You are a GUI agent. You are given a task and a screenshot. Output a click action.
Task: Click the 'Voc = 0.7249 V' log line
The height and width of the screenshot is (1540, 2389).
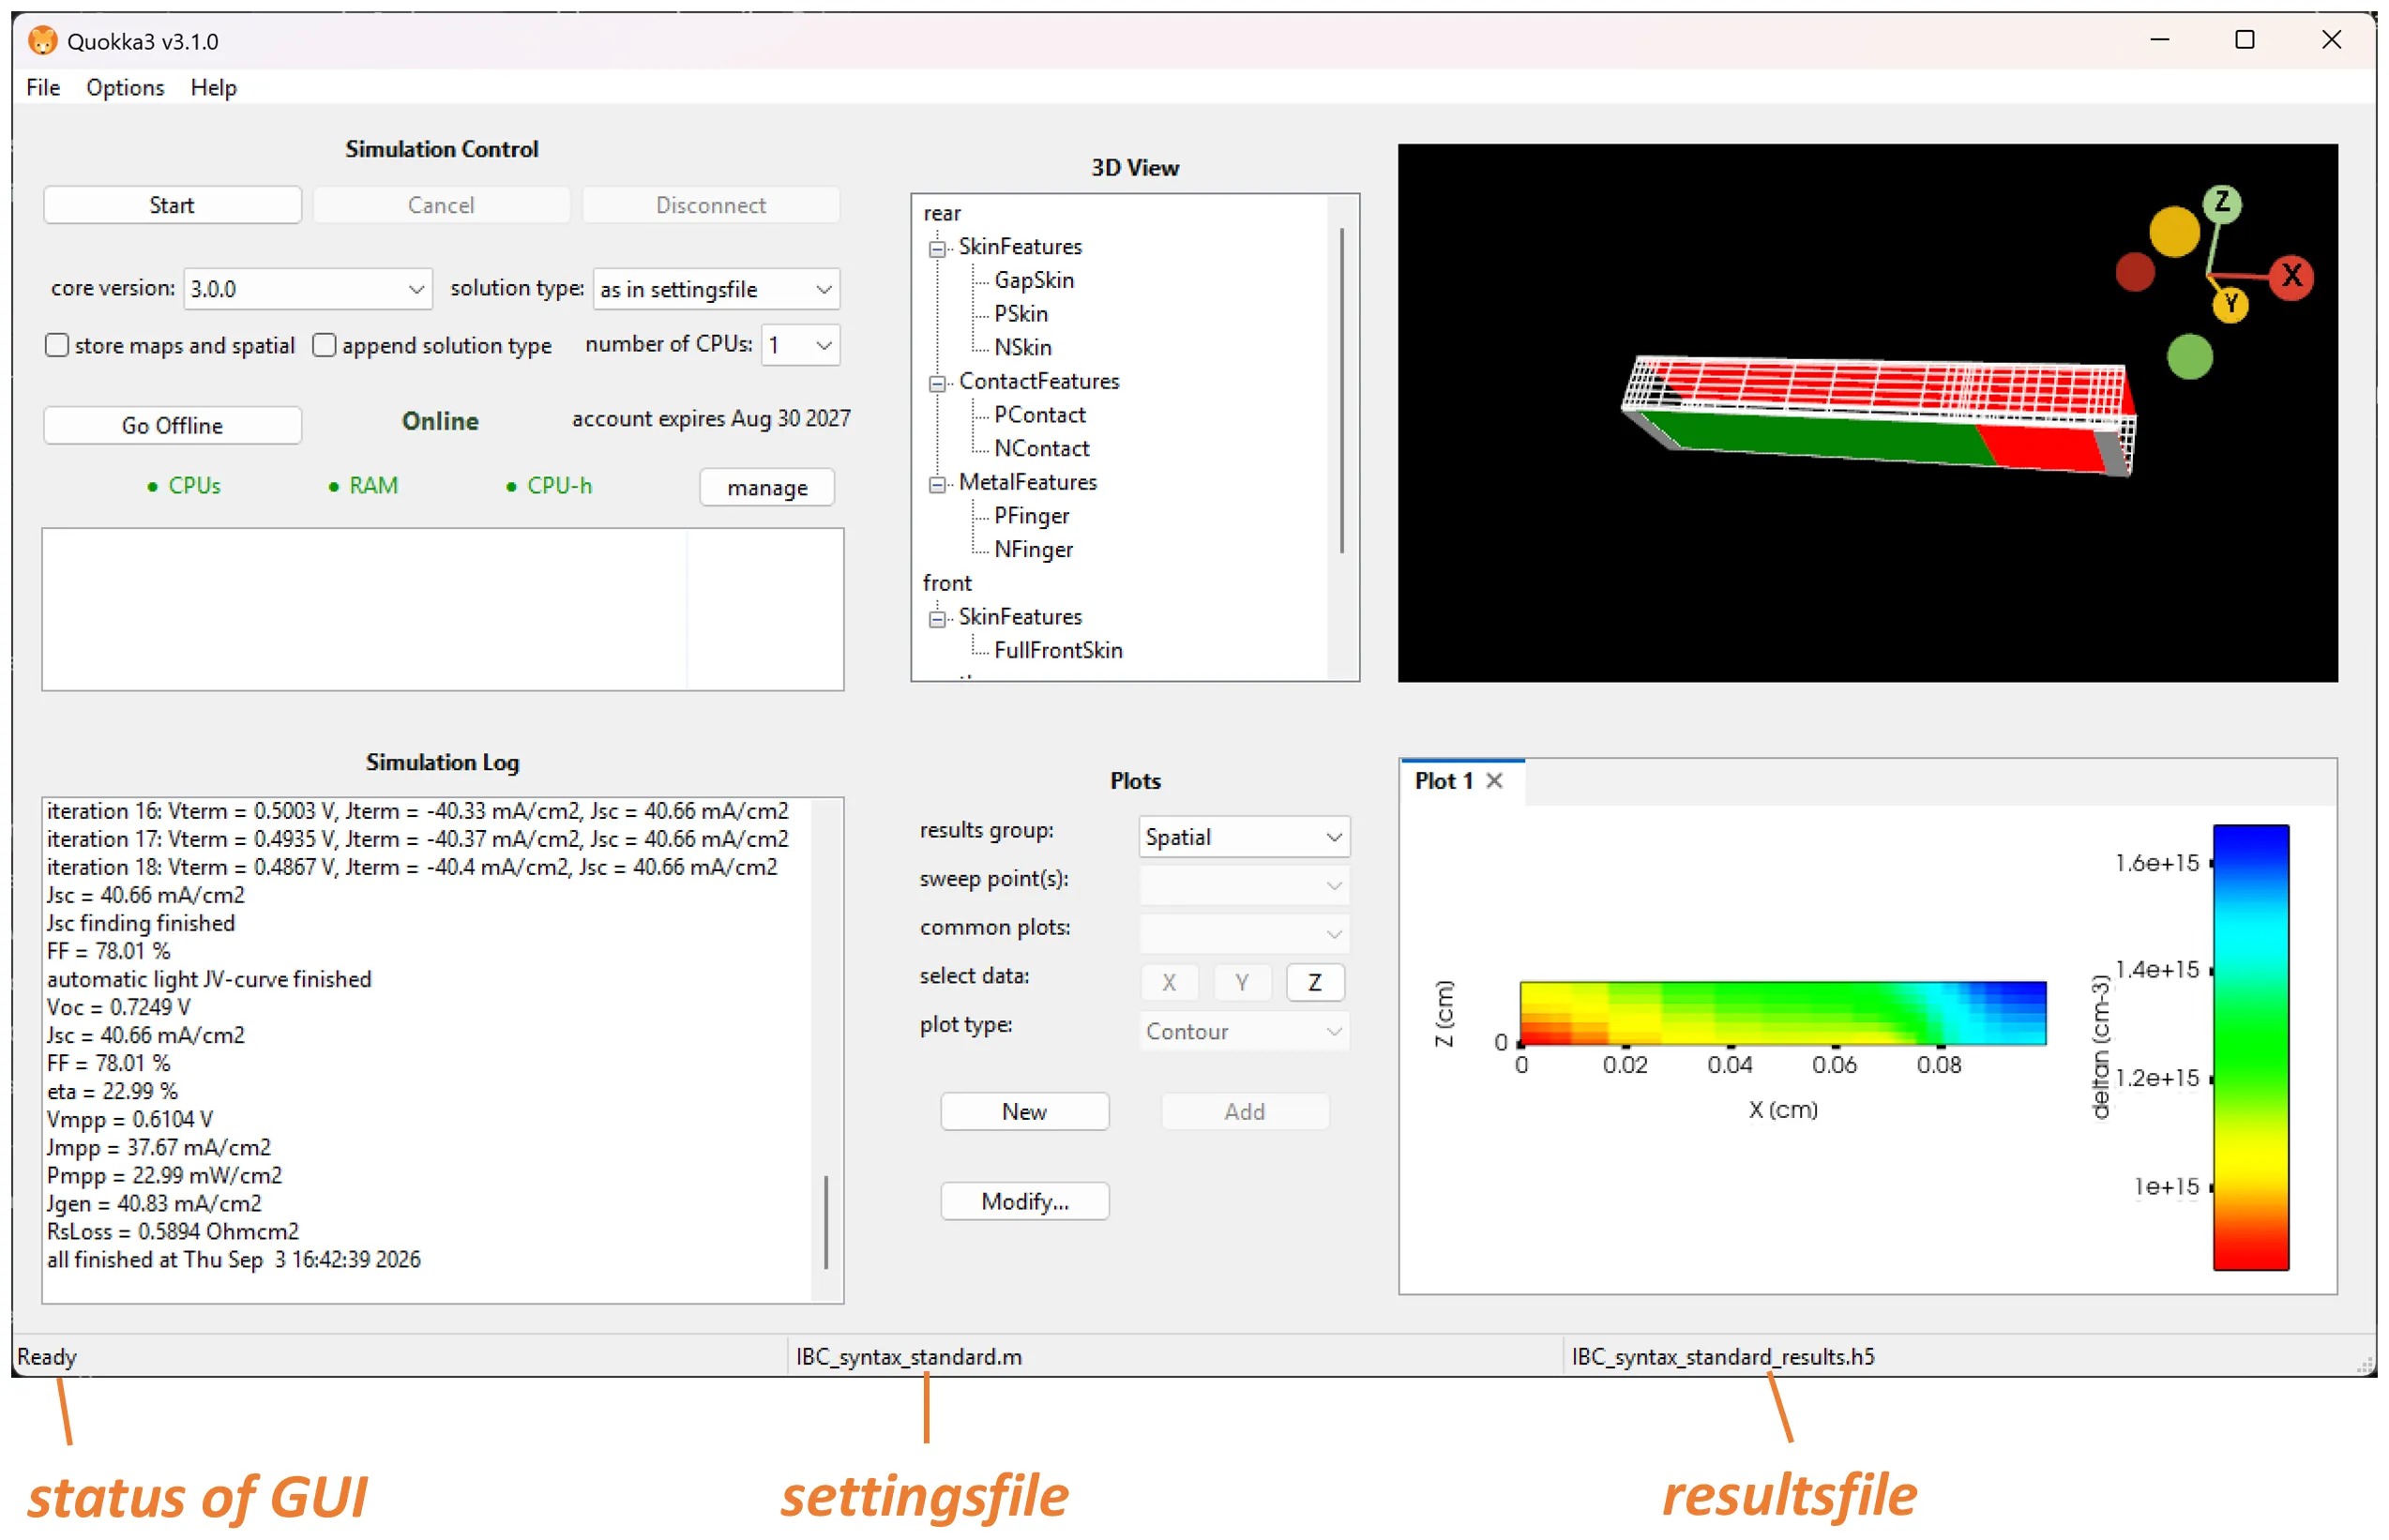118,1007
